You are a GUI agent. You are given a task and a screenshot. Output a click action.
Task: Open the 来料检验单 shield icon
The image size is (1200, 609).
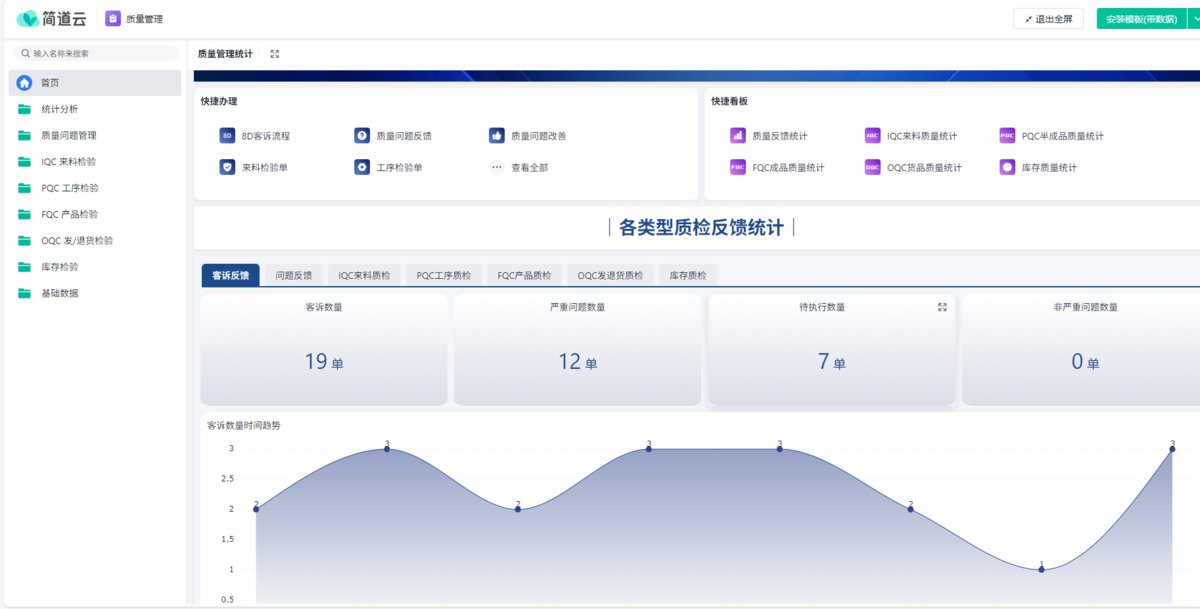click(x=227, y=168)
